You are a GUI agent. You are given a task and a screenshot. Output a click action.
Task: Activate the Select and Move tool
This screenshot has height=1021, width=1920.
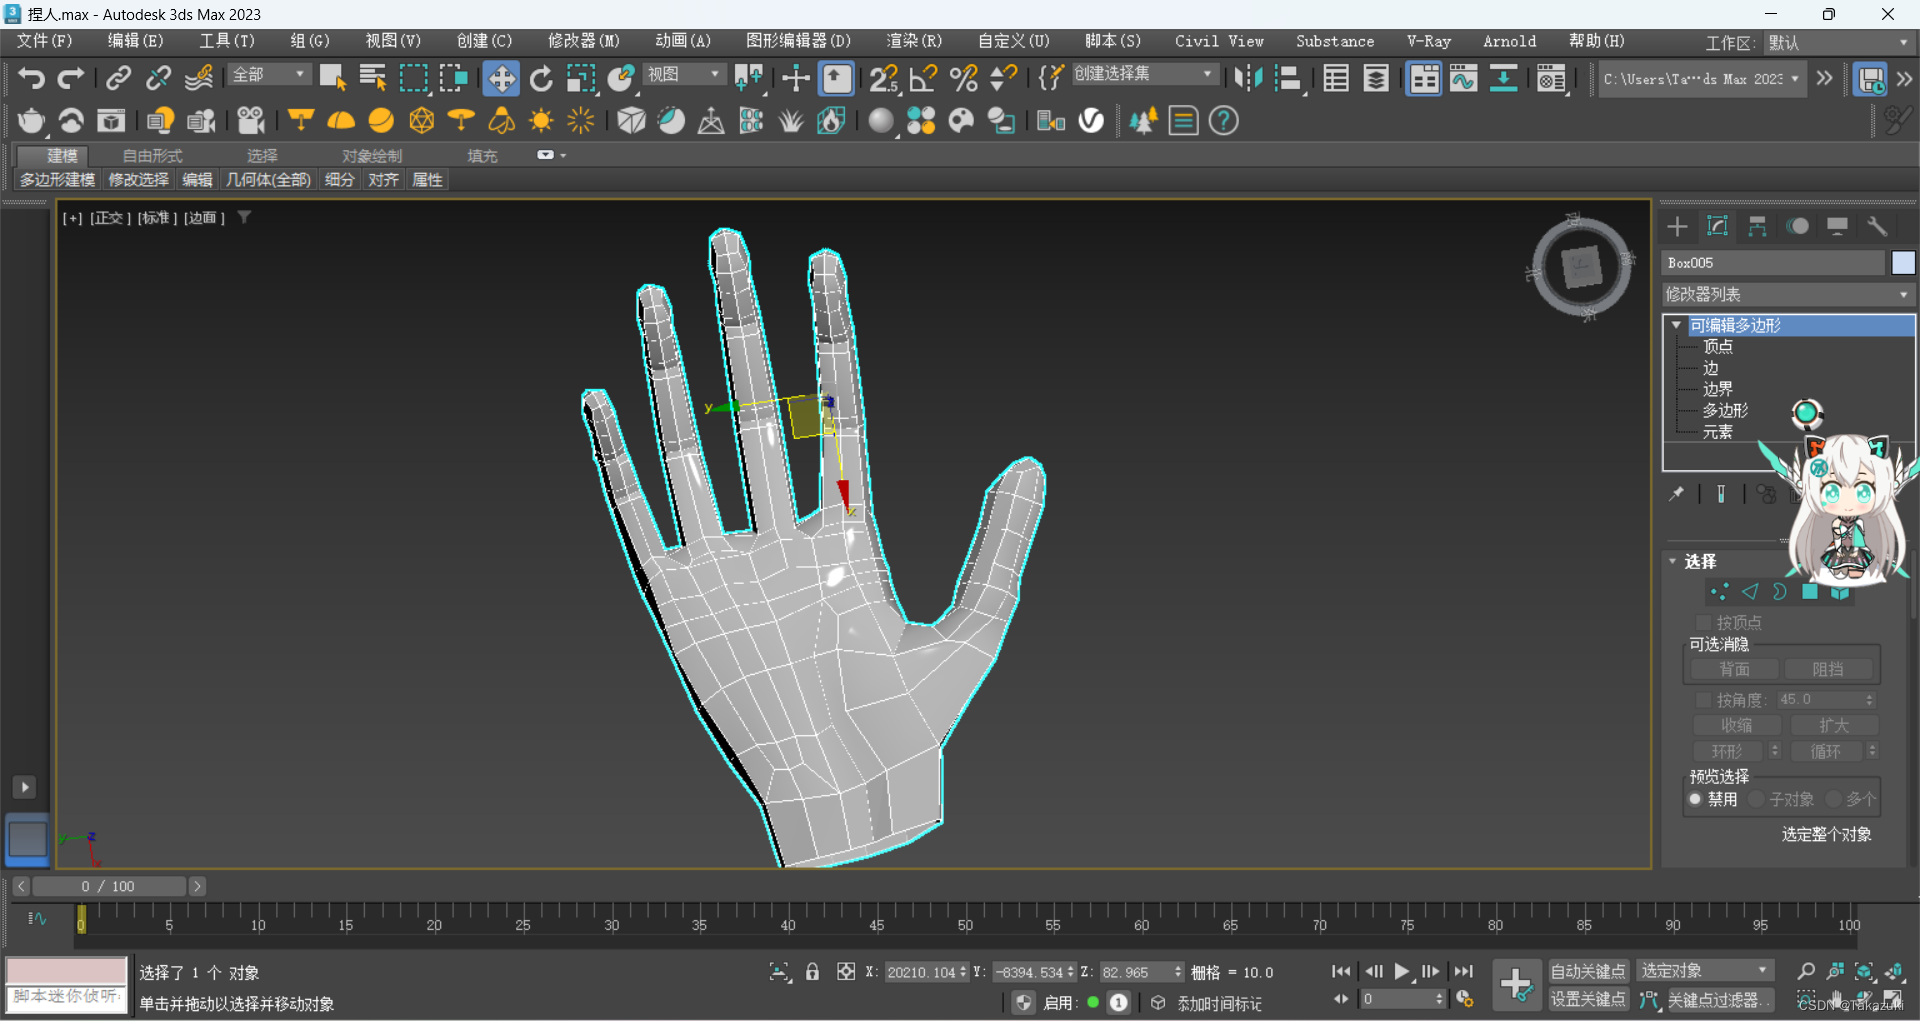click(x=501, y=79)
